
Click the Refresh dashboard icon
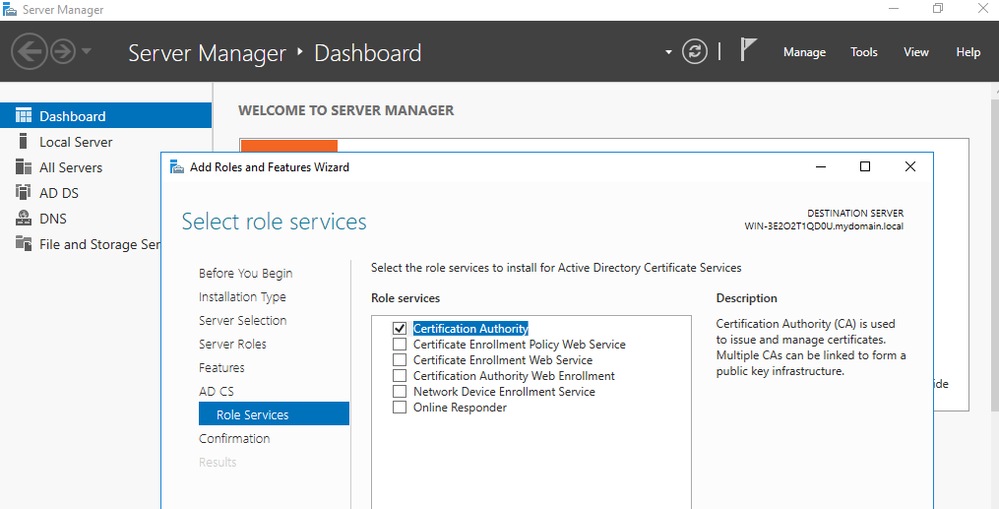[694, 52]
